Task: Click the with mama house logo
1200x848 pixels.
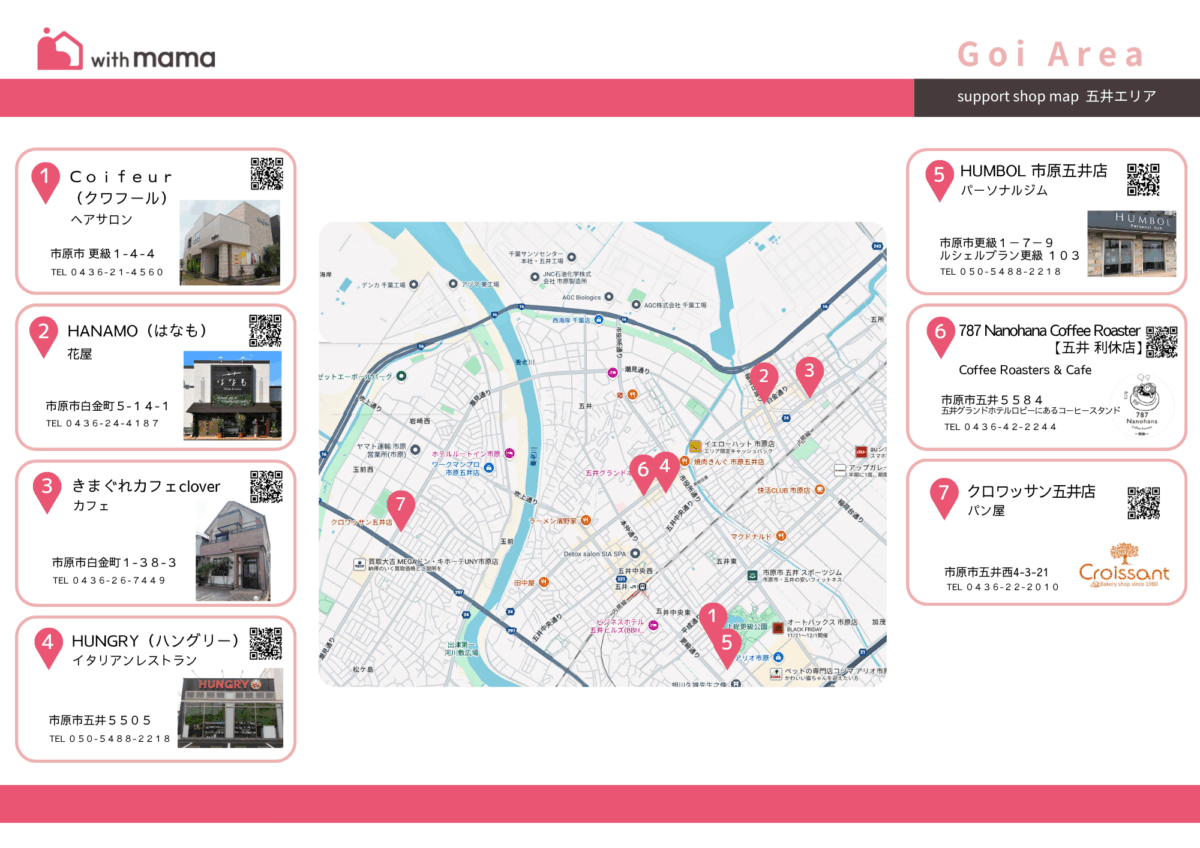Action: [60, 49]
